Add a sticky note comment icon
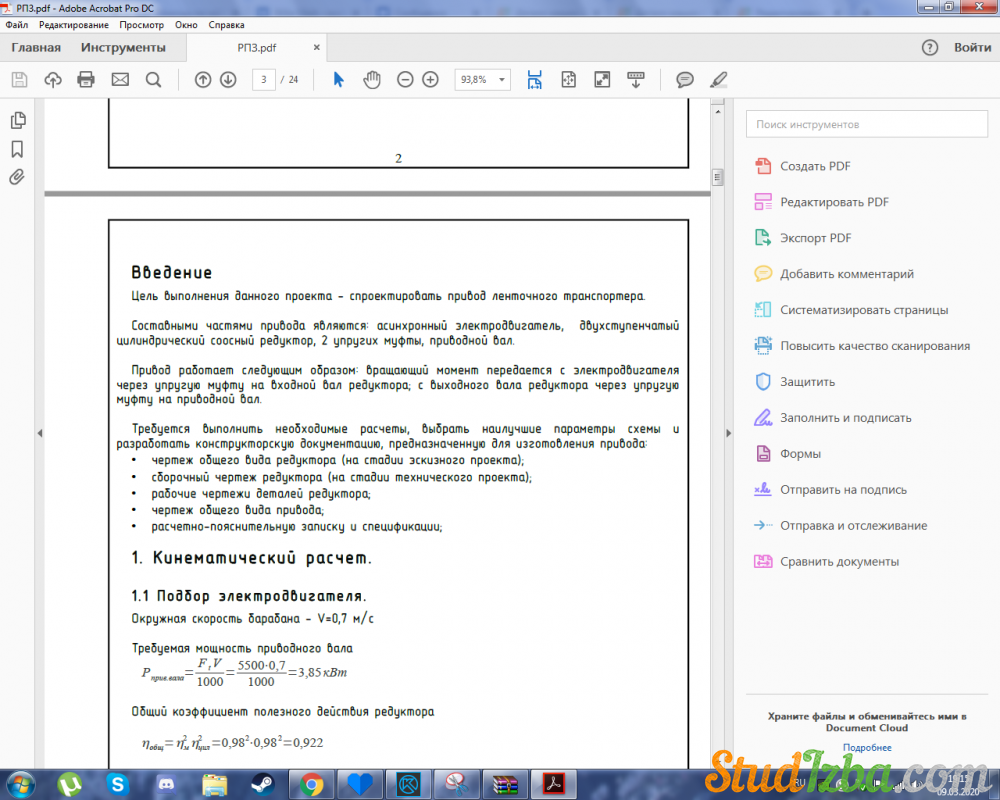This screenshot has width=1000, height=800. [685, 80]
